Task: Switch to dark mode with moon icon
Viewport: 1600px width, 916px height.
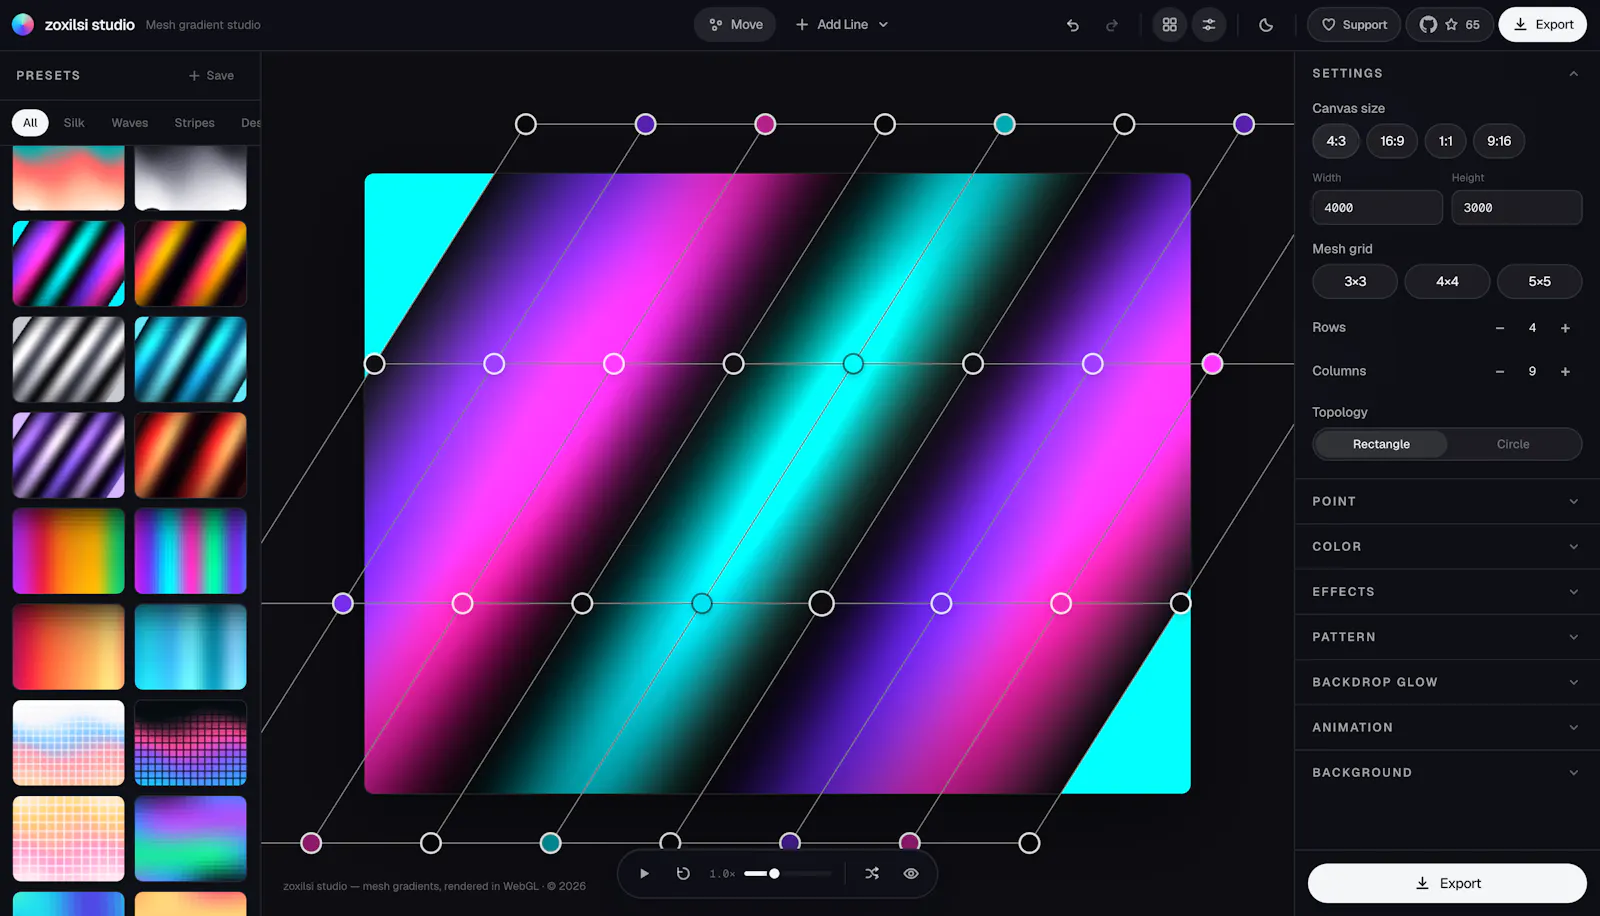Action: pos(1266,25)
